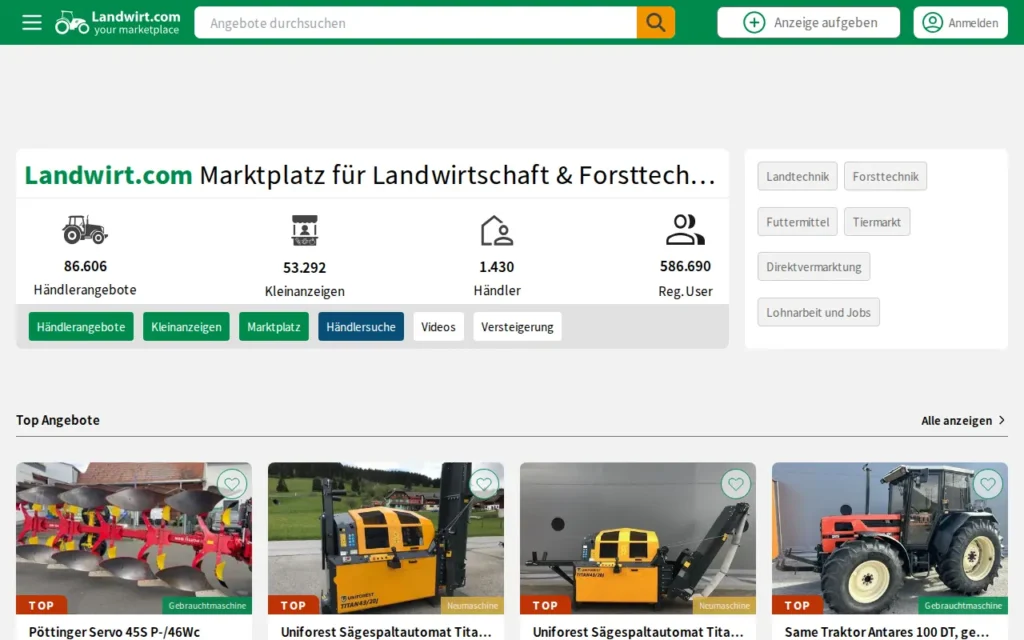1024x640 pixels.
Task: Click the 1.430 Händler count
Action: pyautogui.click(x=497, y=267)
